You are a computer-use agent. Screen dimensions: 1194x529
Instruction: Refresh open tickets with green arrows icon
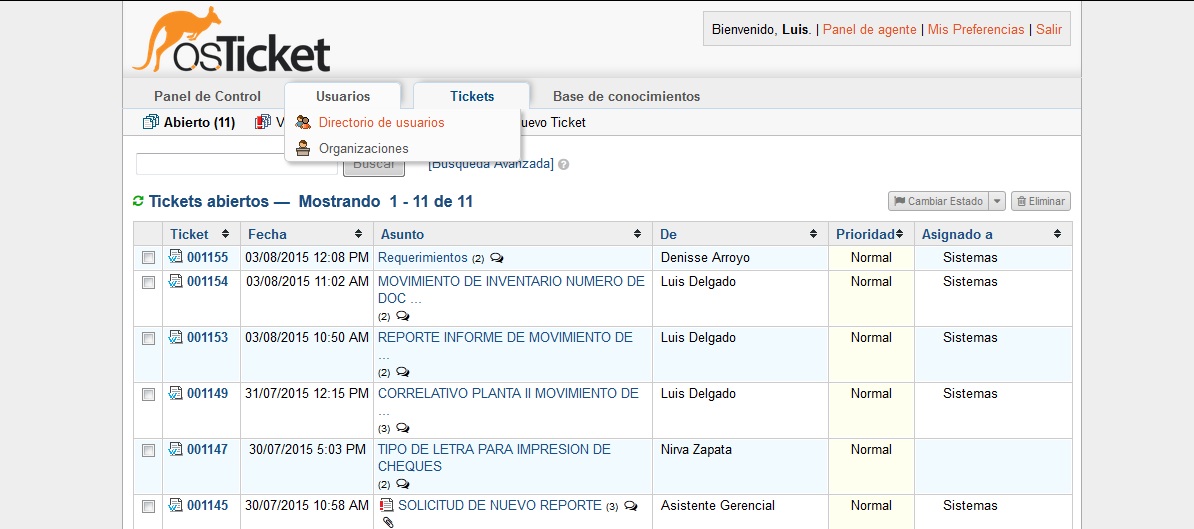coord(138,201)
